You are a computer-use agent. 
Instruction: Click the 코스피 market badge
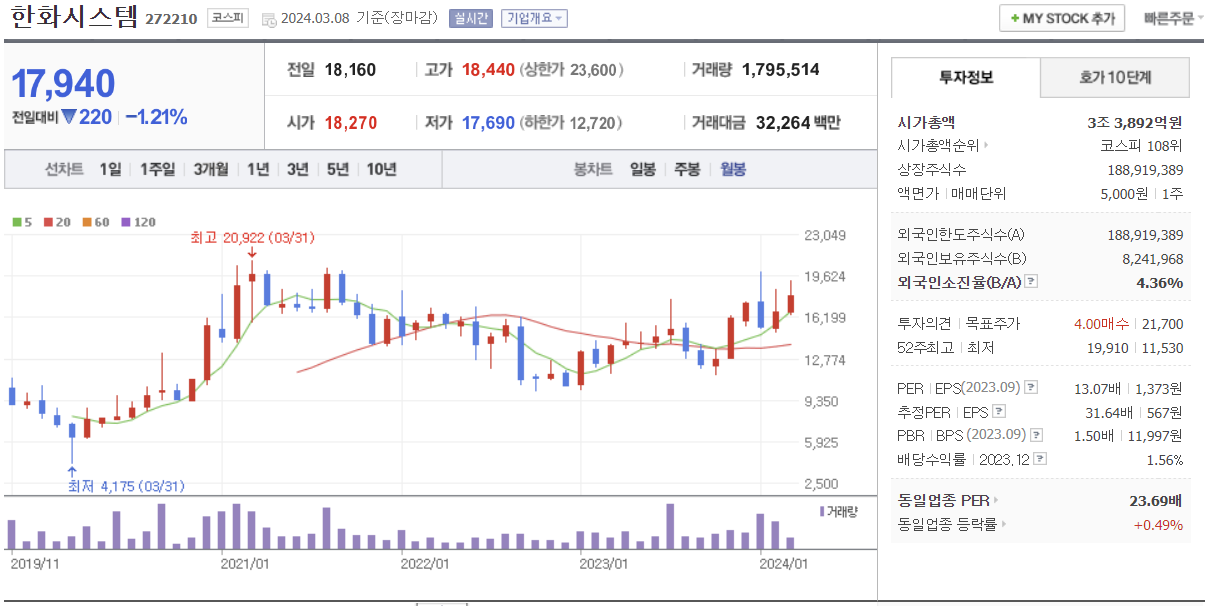tap(228, 18)
